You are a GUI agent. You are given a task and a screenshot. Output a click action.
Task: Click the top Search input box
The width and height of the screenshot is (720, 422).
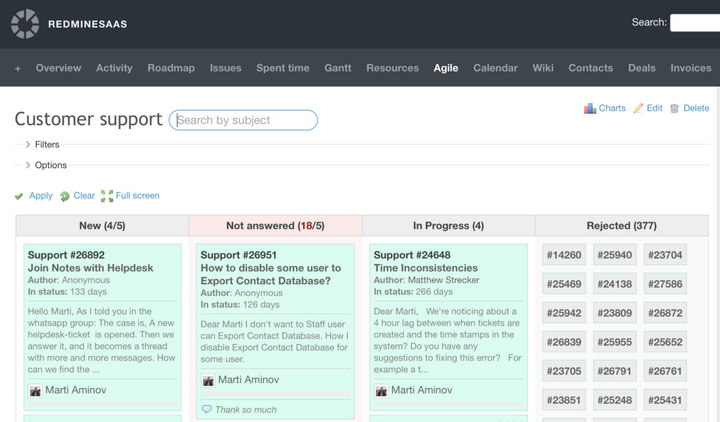[x=695, y=22]
